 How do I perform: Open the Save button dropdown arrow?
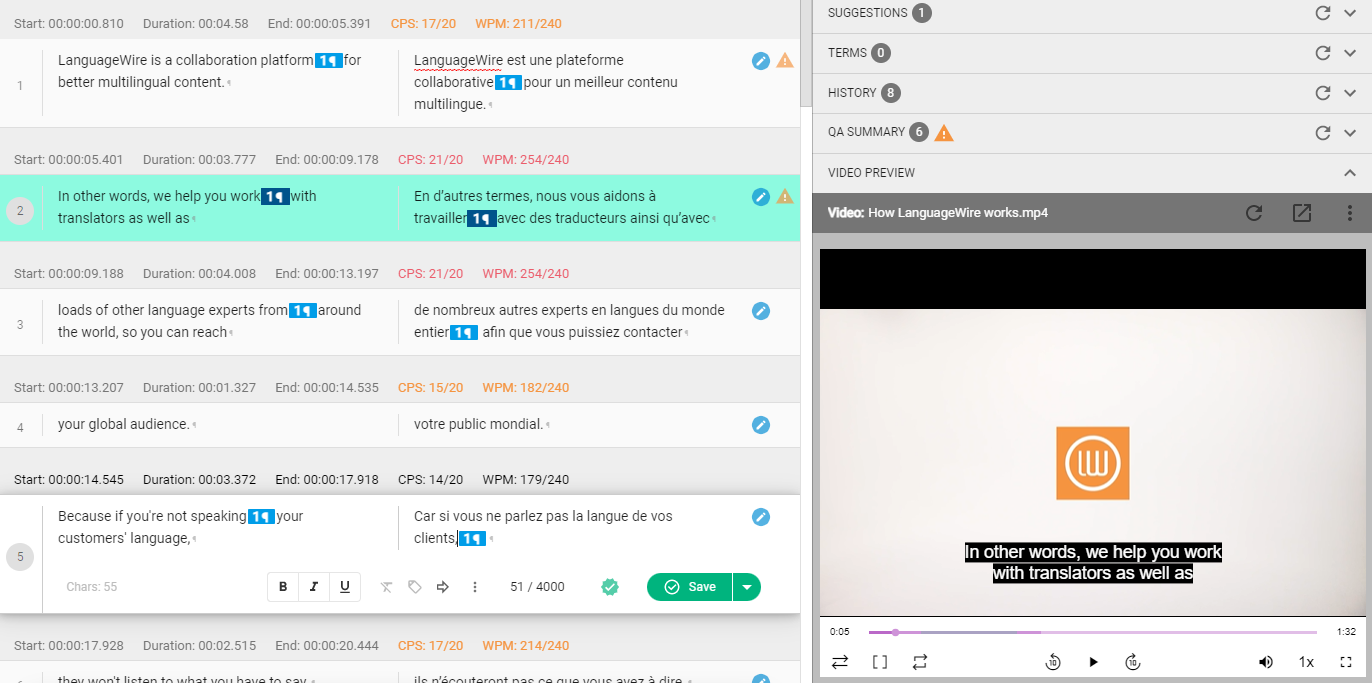point(746,587)
